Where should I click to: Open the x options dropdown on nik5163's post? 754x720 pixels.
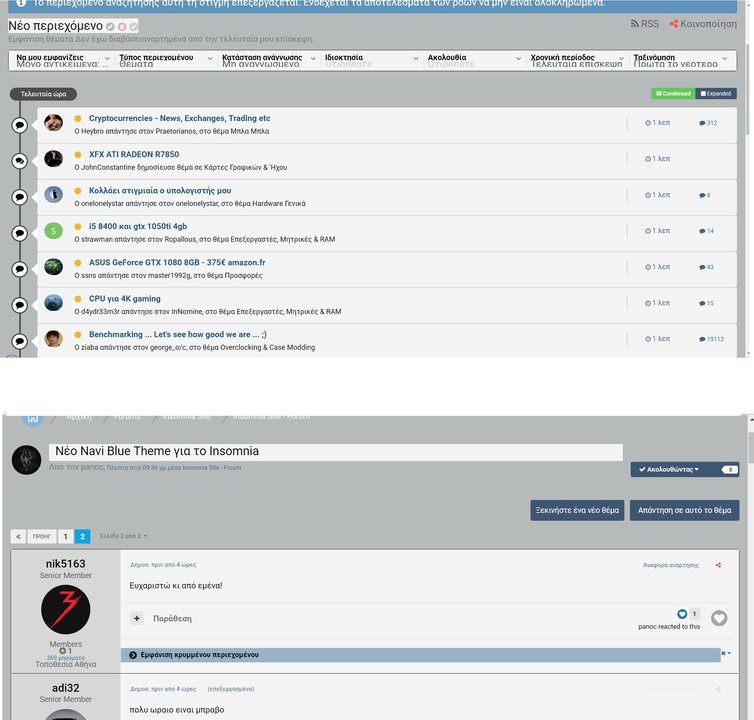(x=726, y=653)
